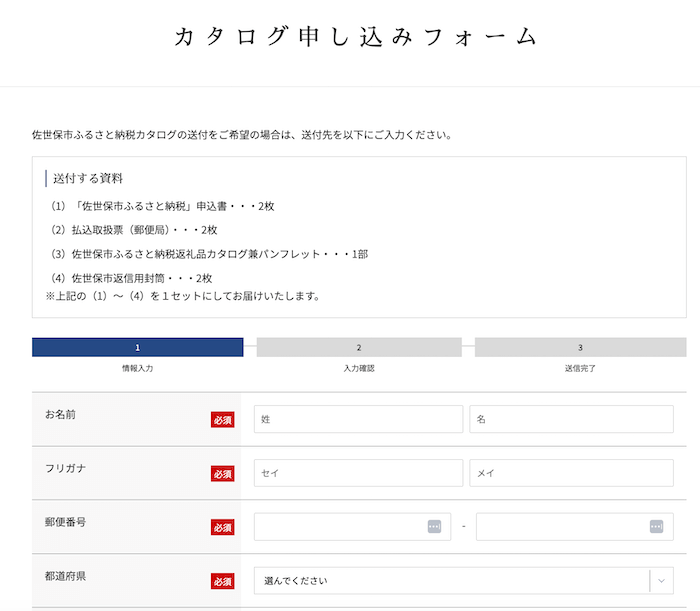The width and height of the screenshot is (700, 611).
Task: Click the autofill icon in second postal code field
Action: 656,527
